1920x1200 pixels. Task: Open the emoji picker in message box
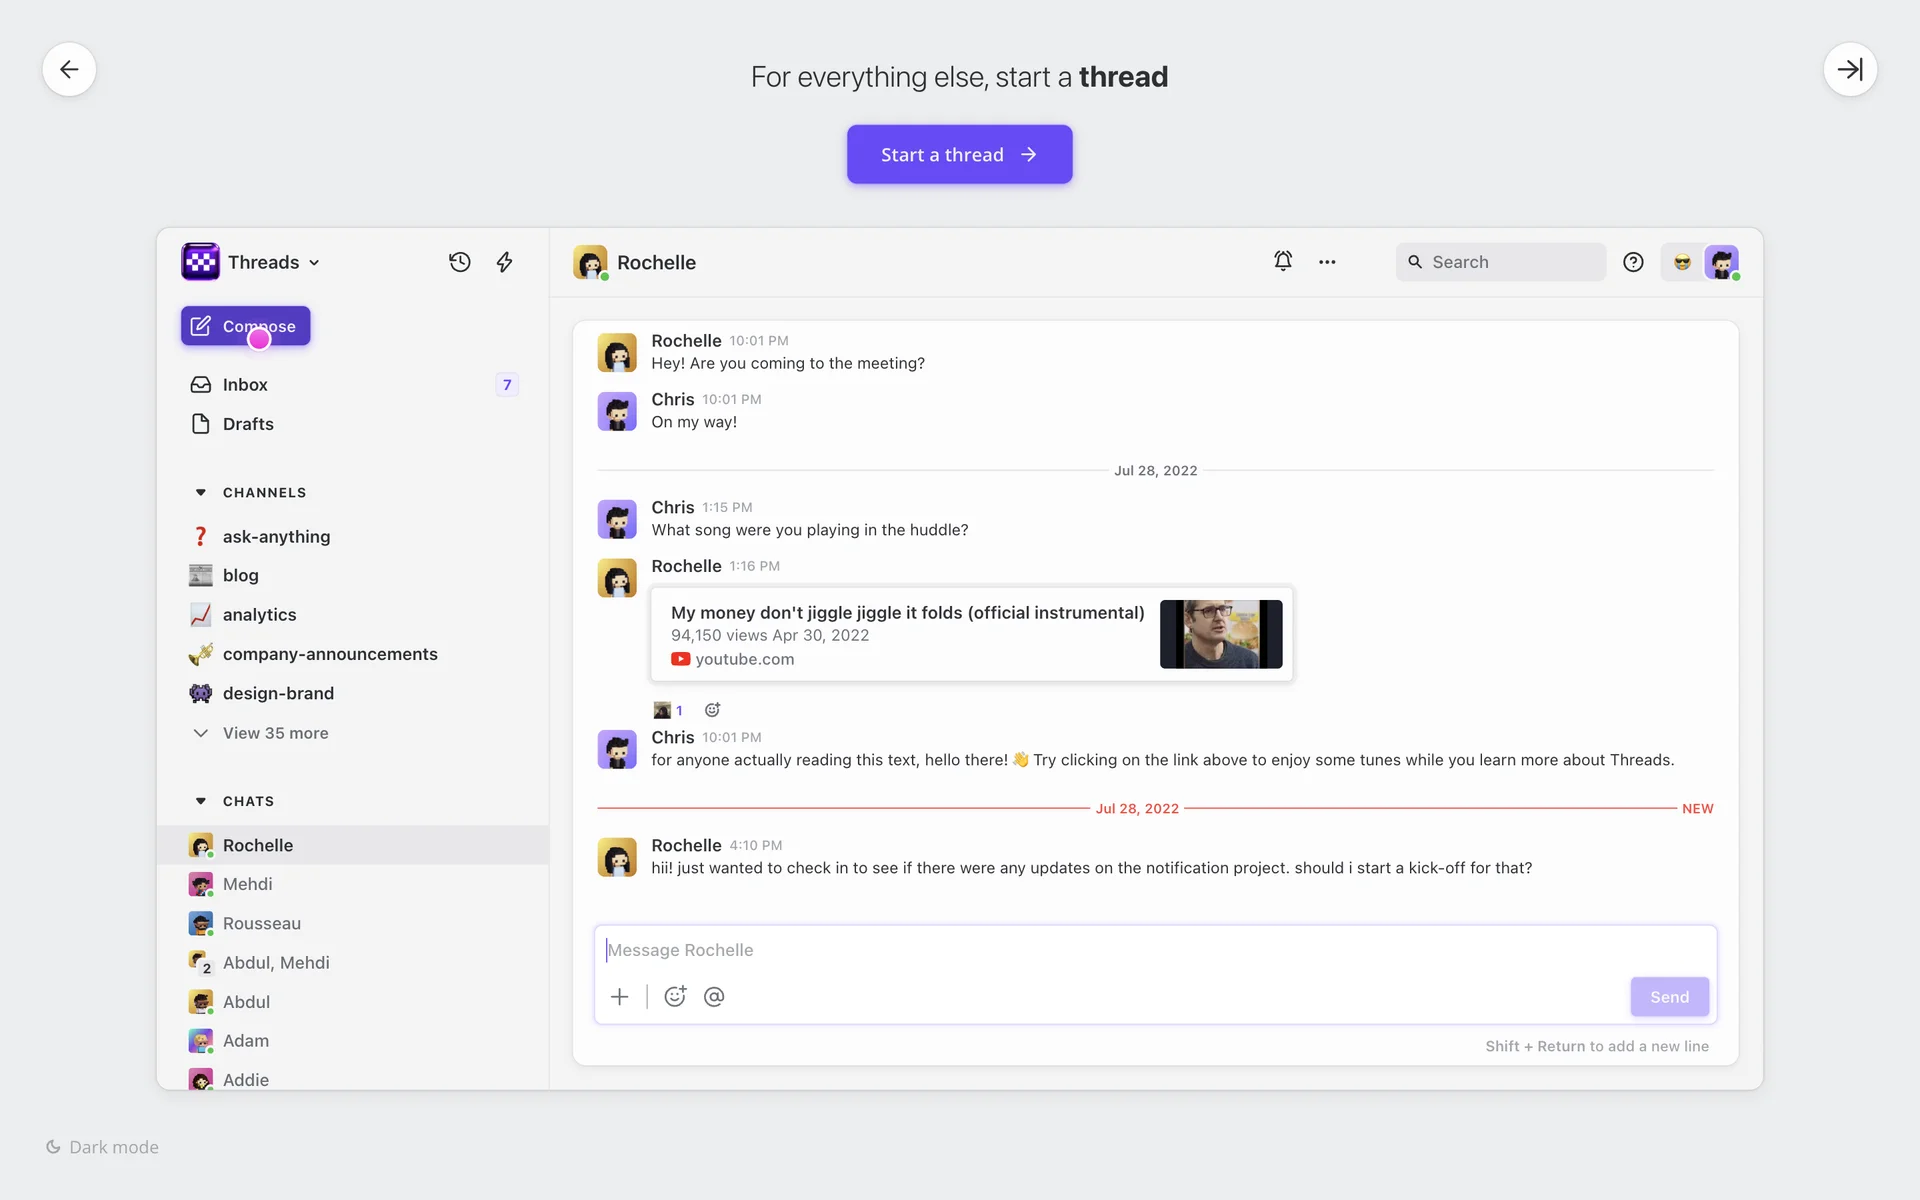point(675,997)
